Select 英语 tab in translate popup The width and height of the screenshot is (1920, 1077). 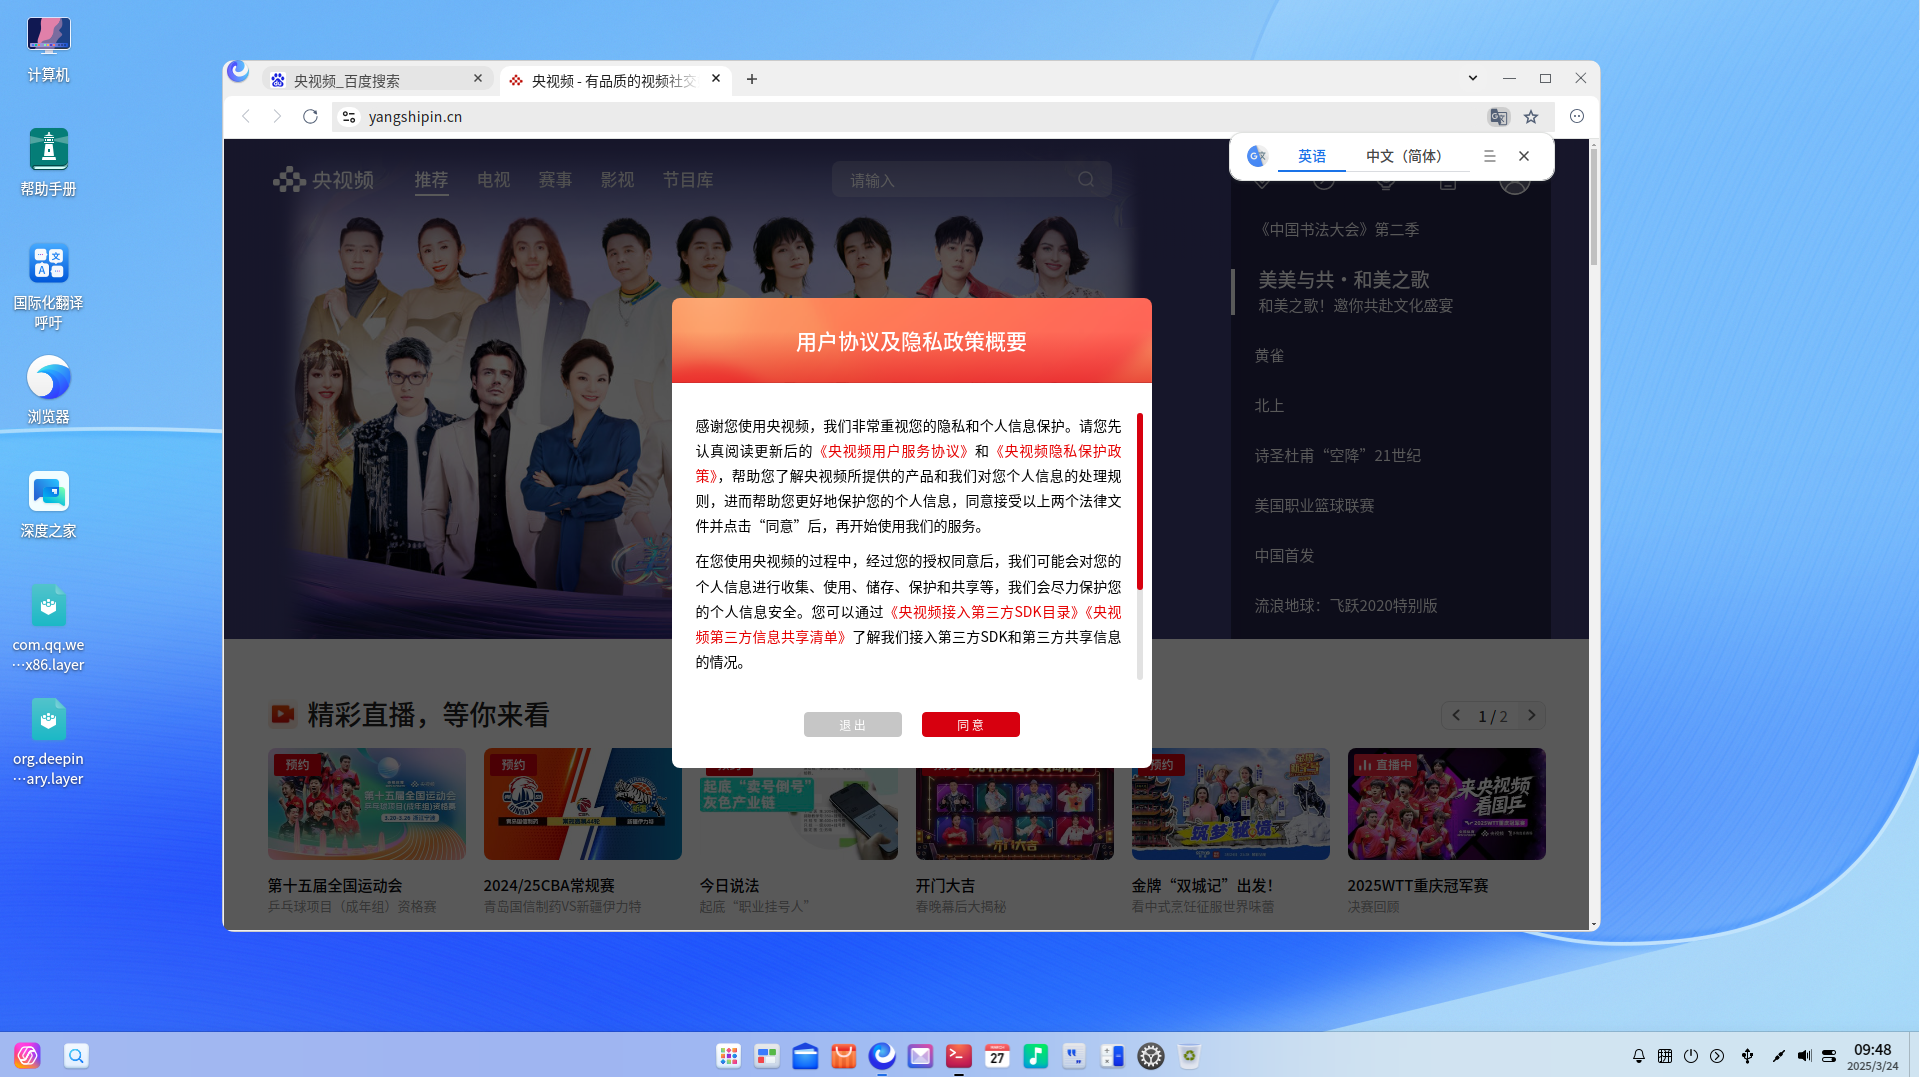(x=1312, y=156)
